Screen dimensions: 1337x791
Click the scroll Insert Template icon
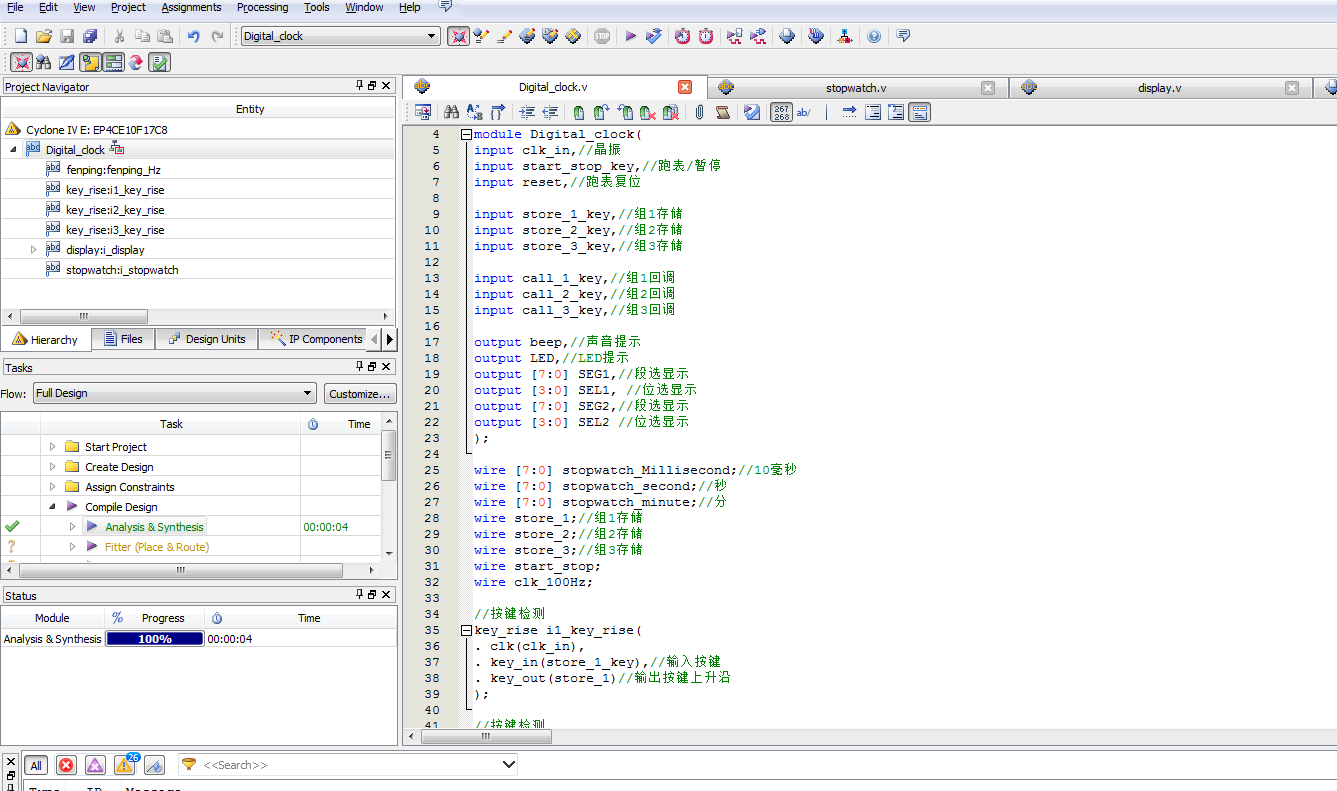(722, 112)
